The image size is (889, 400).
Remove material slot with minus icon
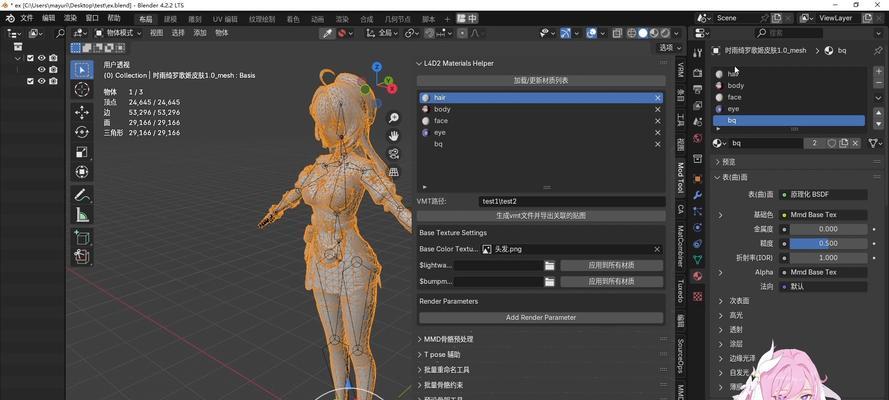(878, 84)
